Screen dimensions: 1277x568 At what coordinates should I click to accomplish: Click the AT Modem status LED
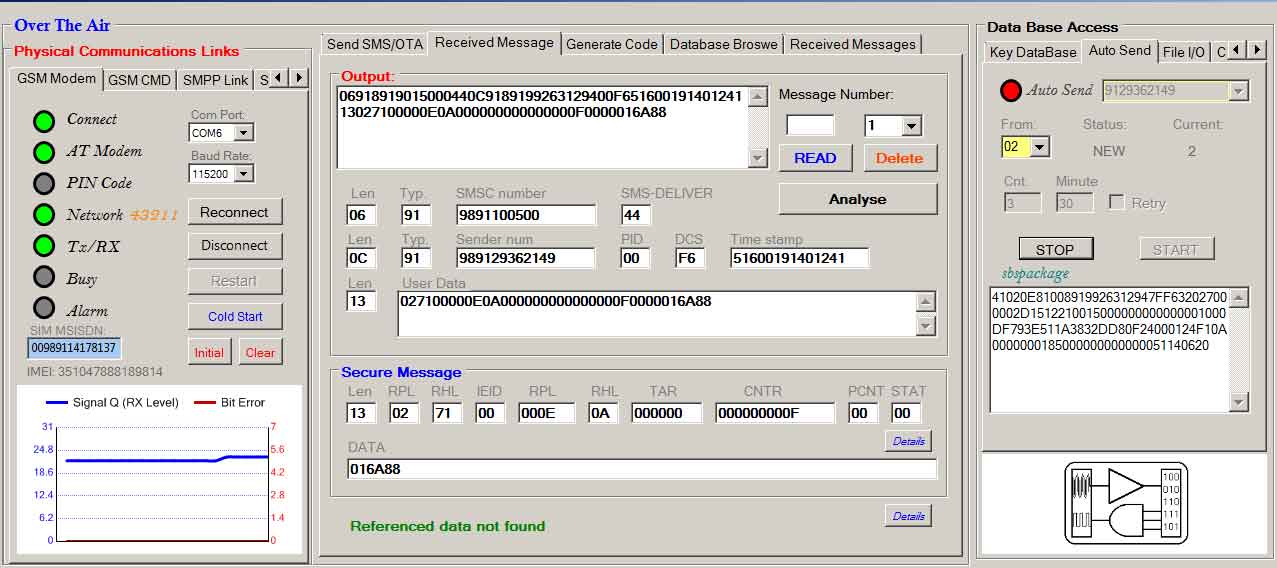[44, 153]
